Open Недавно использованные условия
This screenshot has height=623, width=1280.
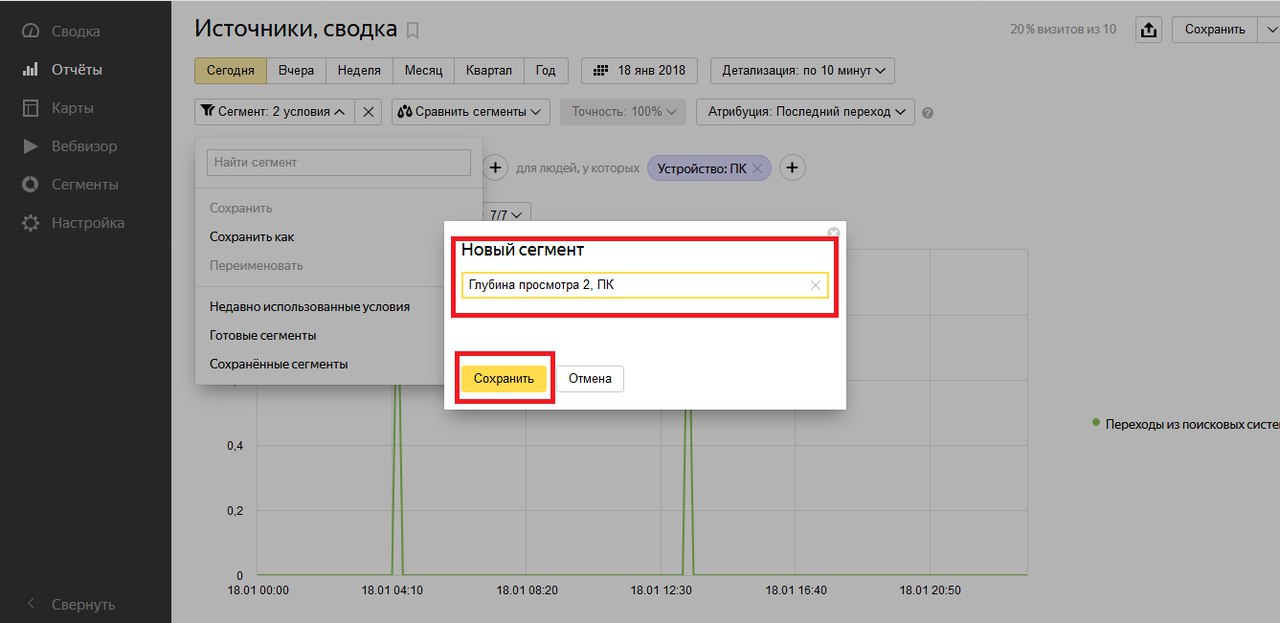[x=310, y=307]
